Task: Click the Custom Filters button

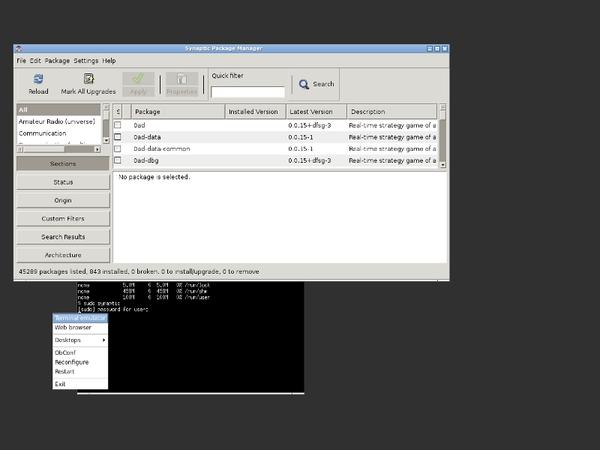Action: 63,218
